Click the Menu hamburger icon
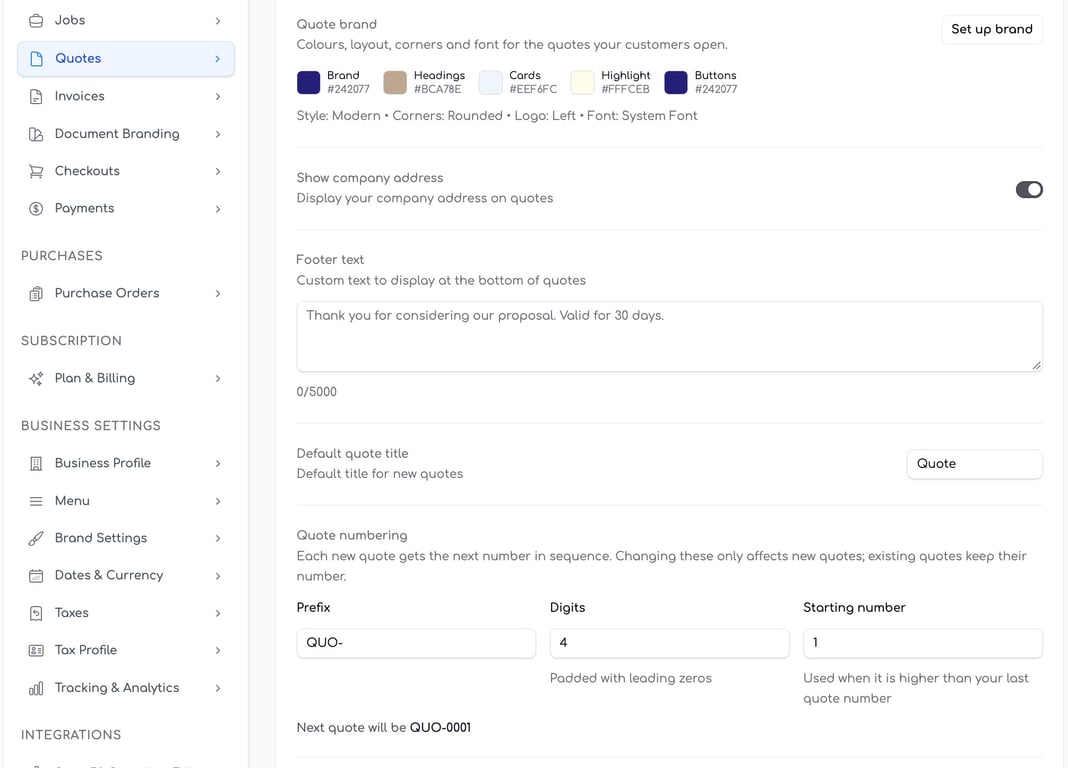 [36, 501]
